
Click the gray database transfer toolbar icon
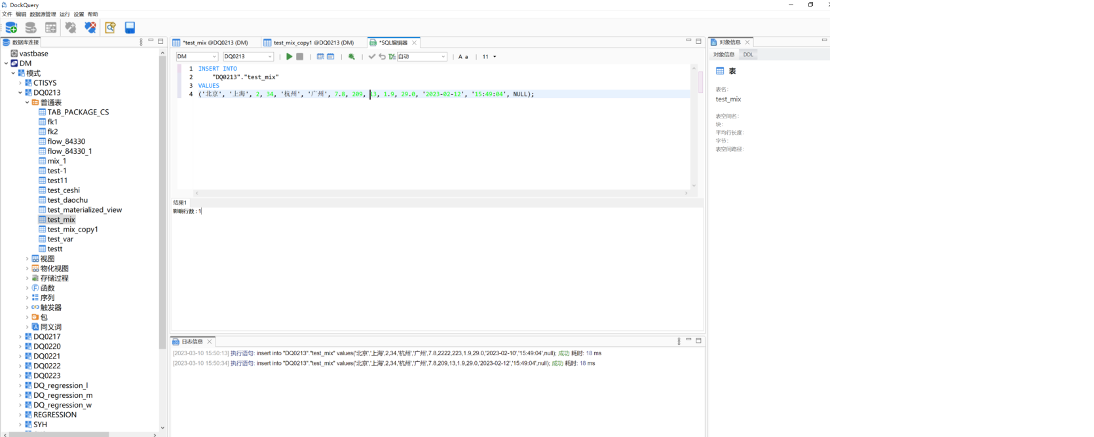(x=31, y=28)
